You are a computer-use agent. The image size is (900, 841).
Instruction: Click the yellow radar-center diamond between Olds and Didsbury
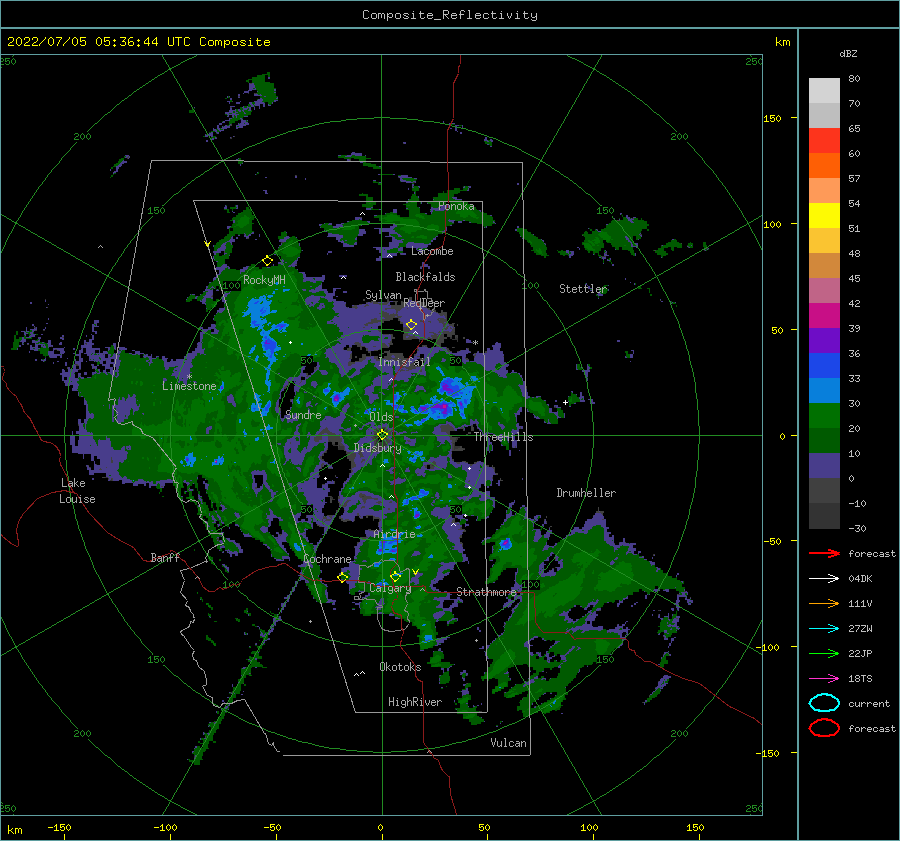(382, 435)
